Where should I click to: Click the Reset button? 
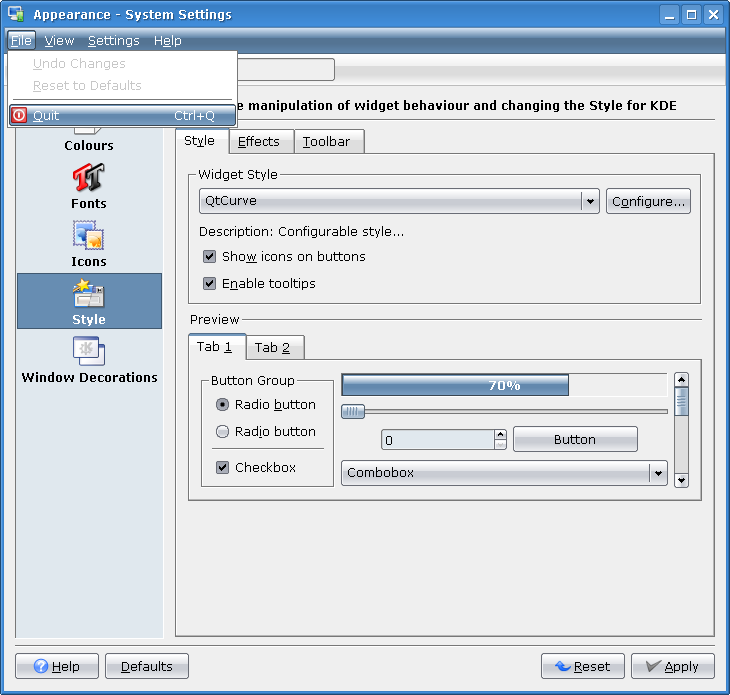pos(582,666)
